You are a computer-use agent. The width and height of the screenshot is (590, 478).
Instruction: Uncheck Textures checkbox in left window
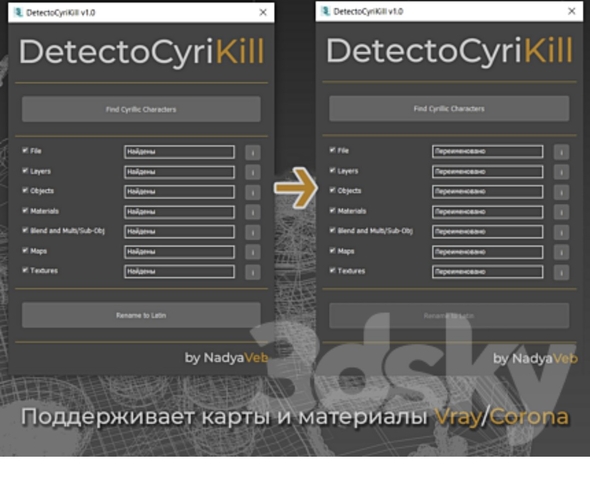pos(25,270)
